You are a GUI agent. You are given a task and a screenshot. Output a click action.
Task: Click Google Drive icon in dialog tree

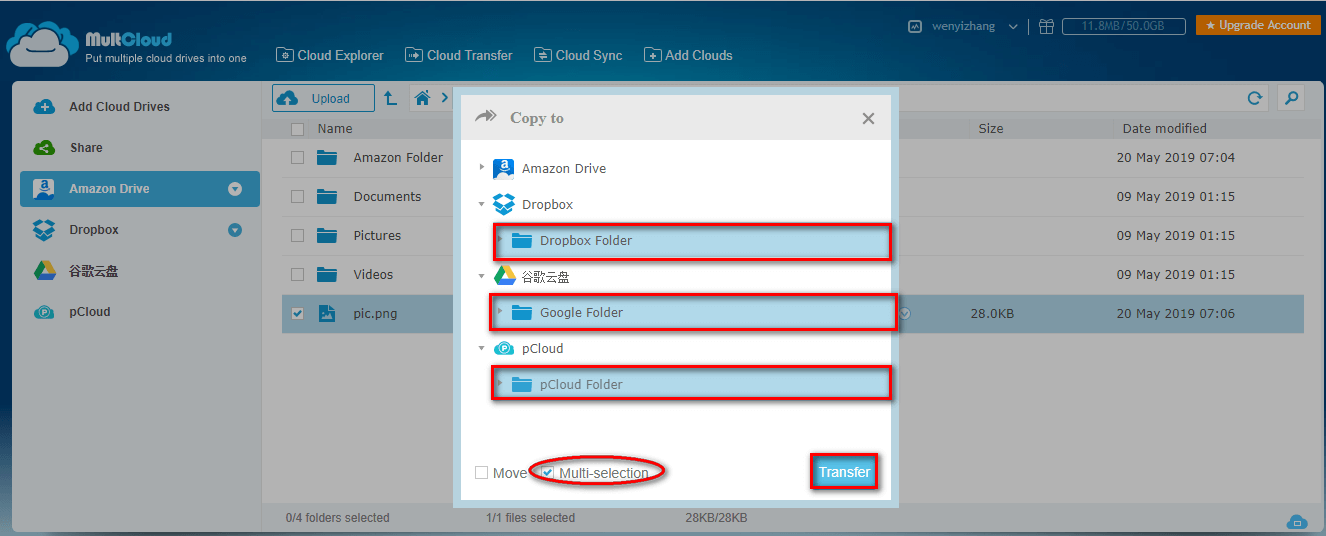504,276
